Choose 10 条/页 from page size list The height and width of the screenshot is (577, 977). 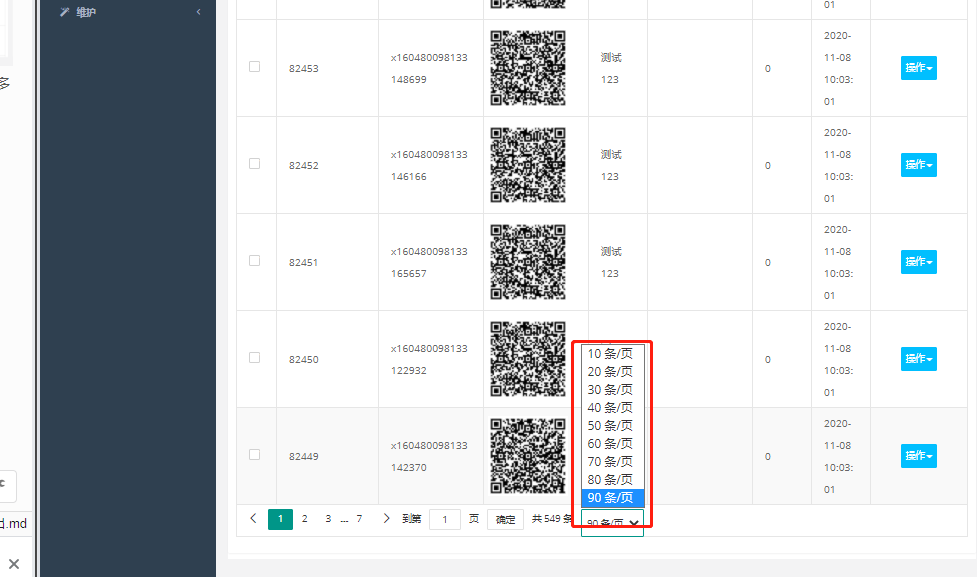pos(612,354)
